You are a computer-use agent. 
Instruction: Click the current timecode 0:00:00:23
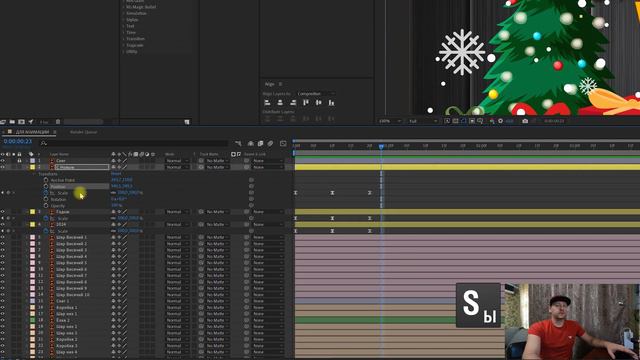[18, 141]
